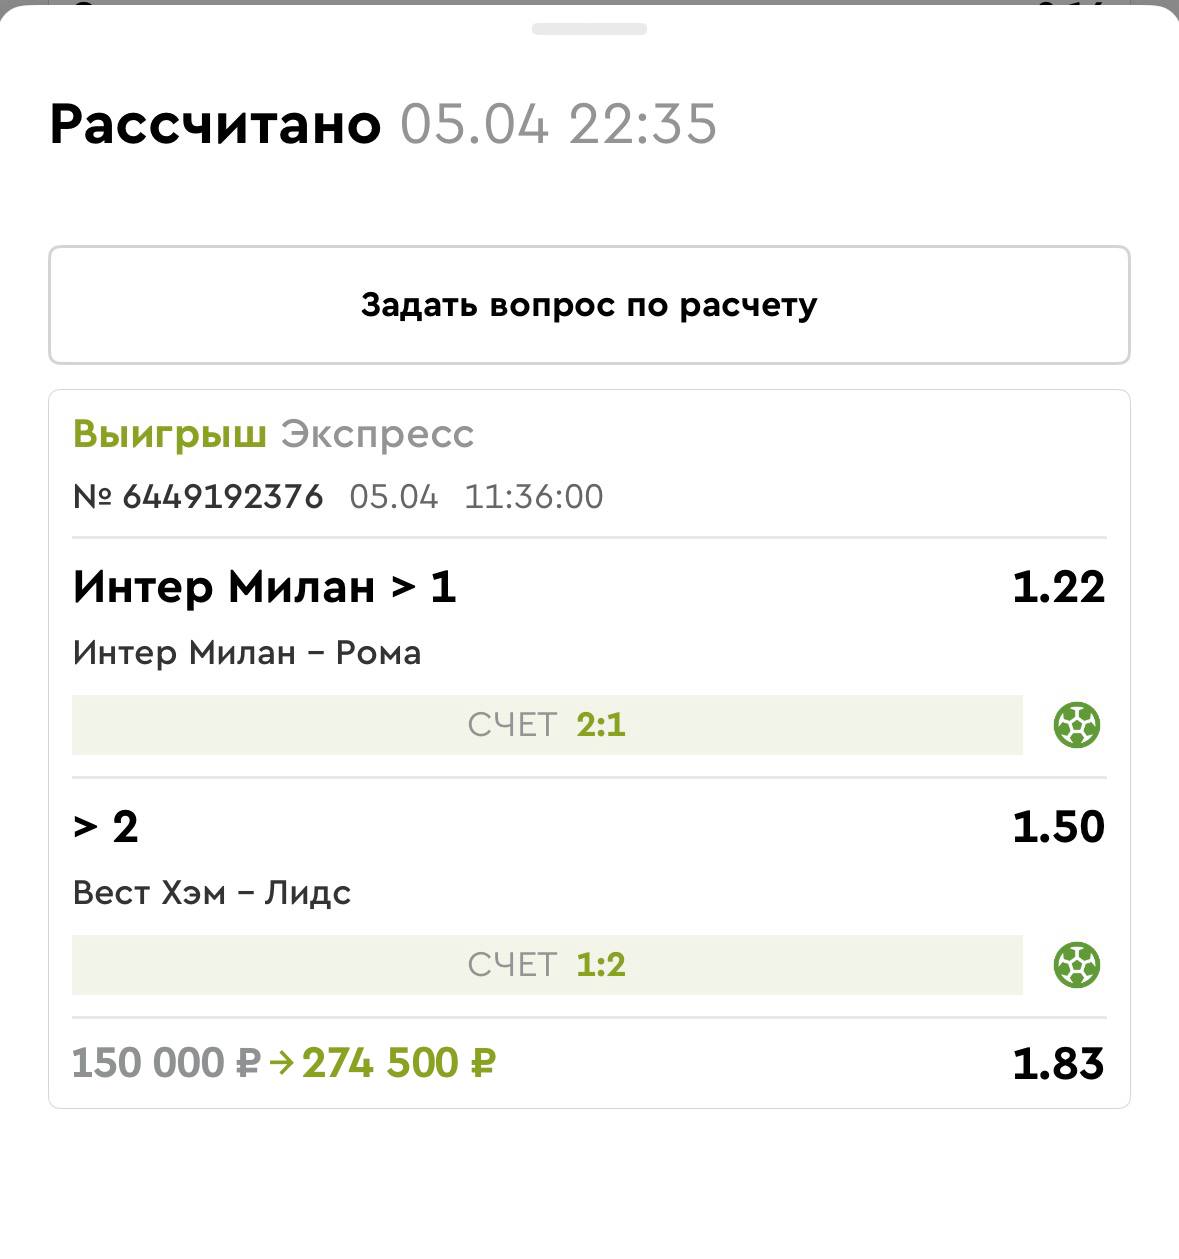Image resolution: width=1179 pixels, height=1259 pixels.
Task: Click the "Экспресс" bet type label
Action: pyautogui.click(x=377, y=434)
